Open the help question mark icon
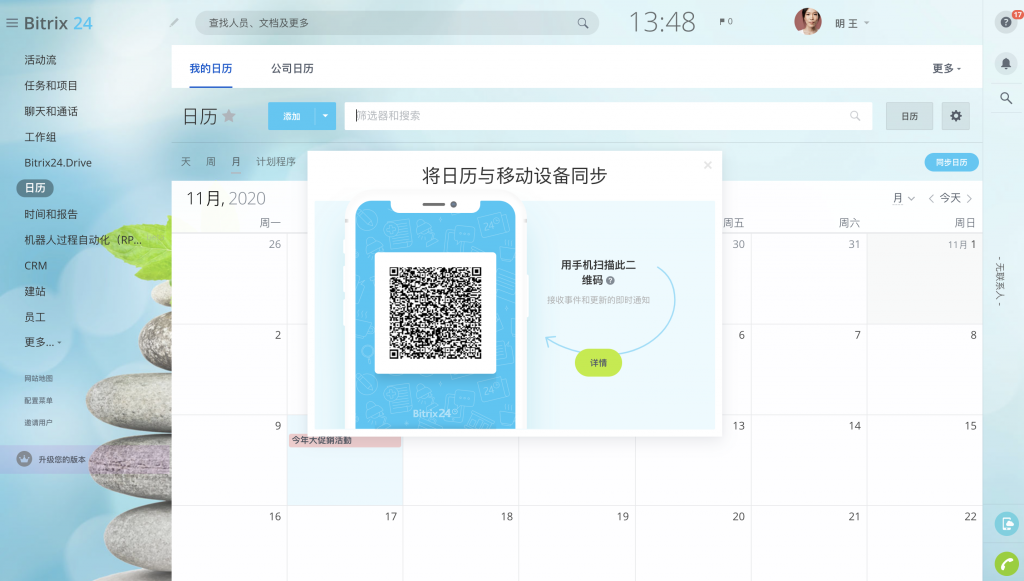This screenshot has height=581, width=1024. coord(1006,23)
